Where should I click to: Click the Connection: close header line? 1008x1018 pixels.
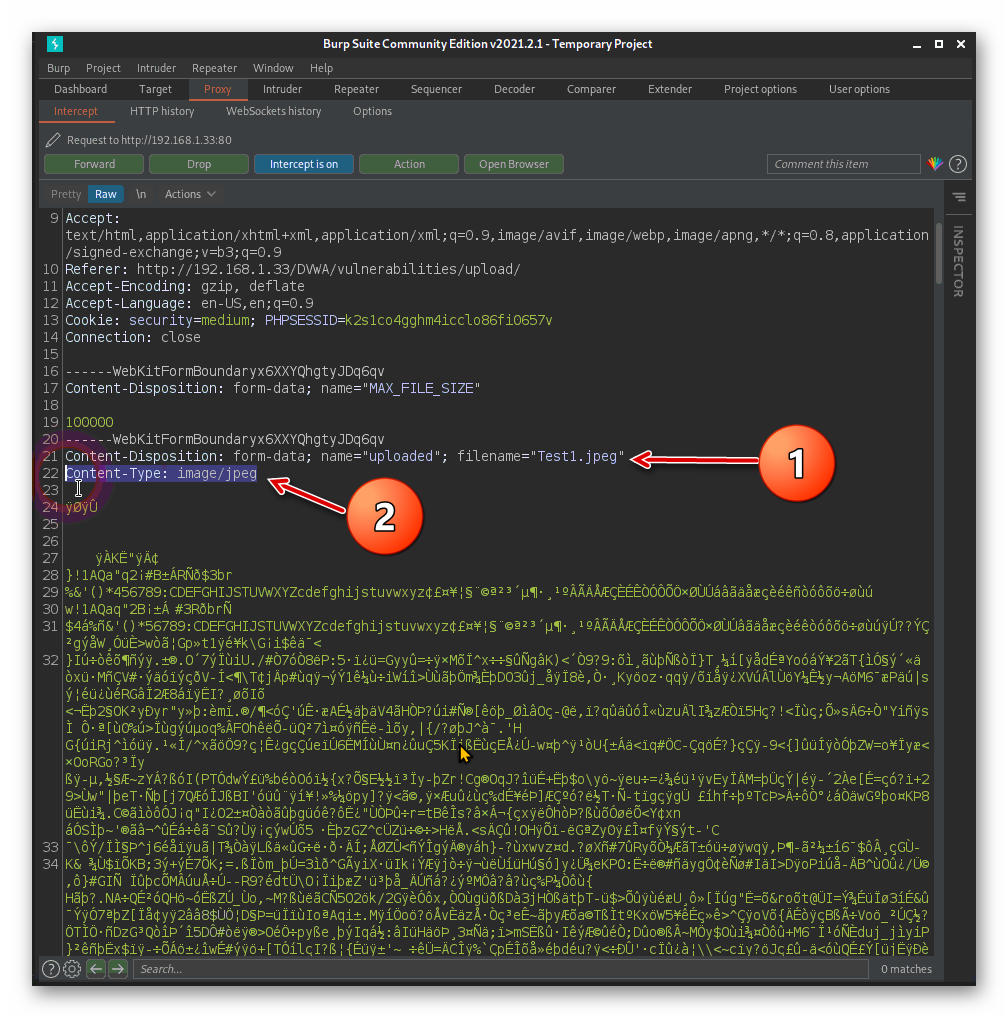click(x=132, y=338)
